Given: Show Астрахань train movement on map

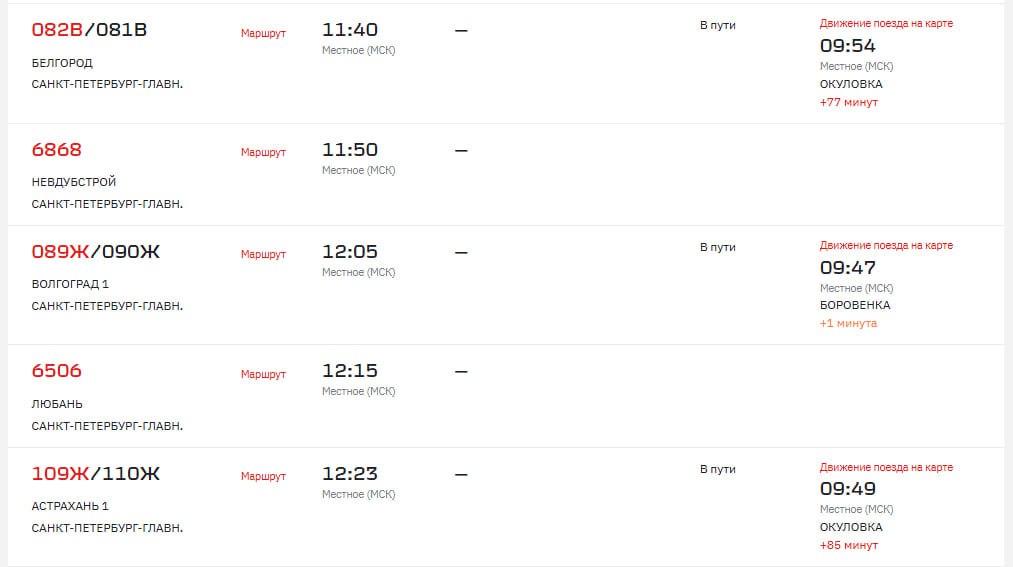Looking at the screenshot, I should pyautogui.click(x=886, y=468).
